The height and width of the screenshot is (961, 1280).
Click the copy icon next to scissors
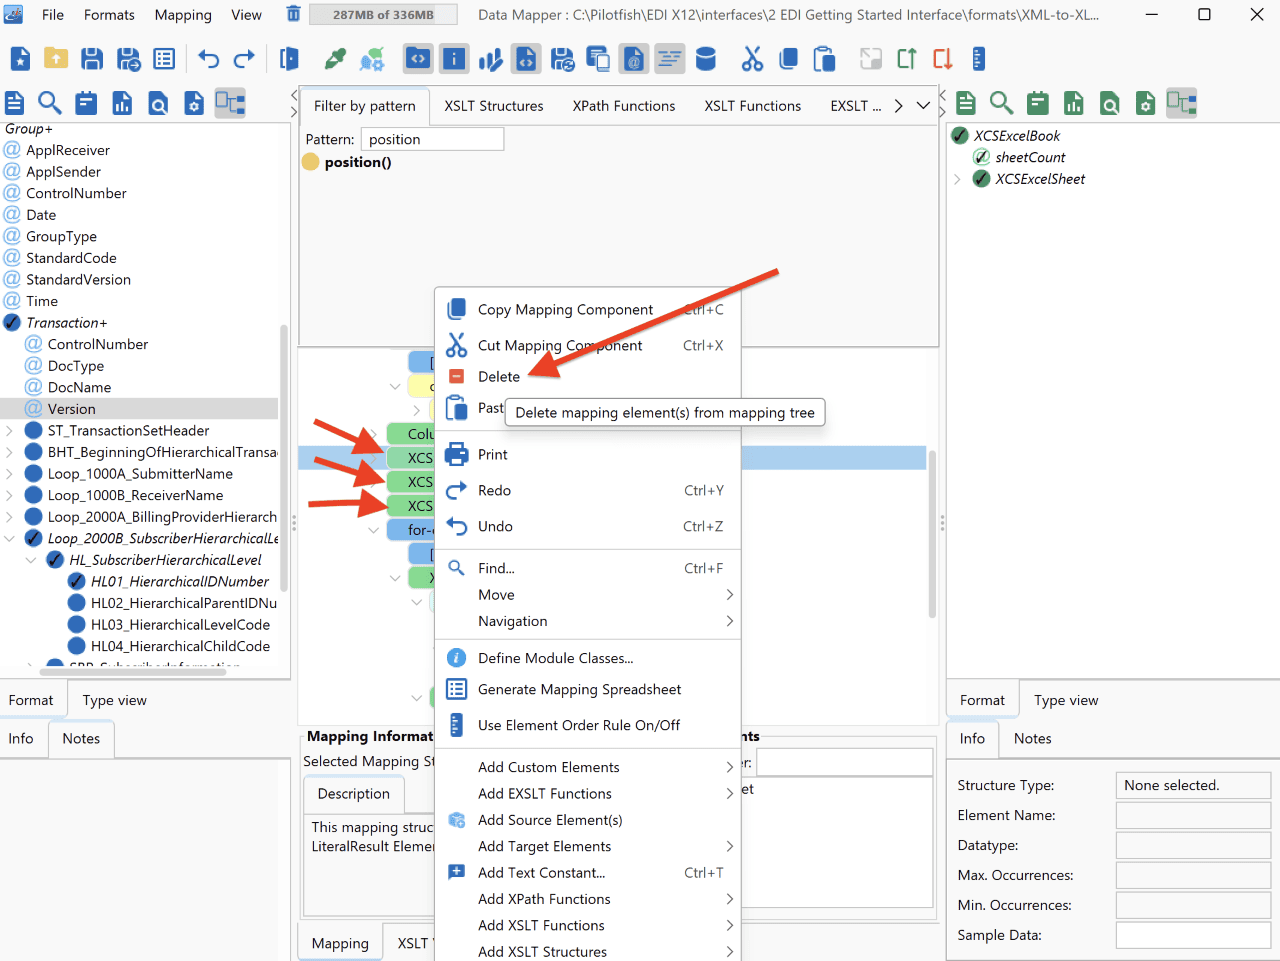[788, 59]
